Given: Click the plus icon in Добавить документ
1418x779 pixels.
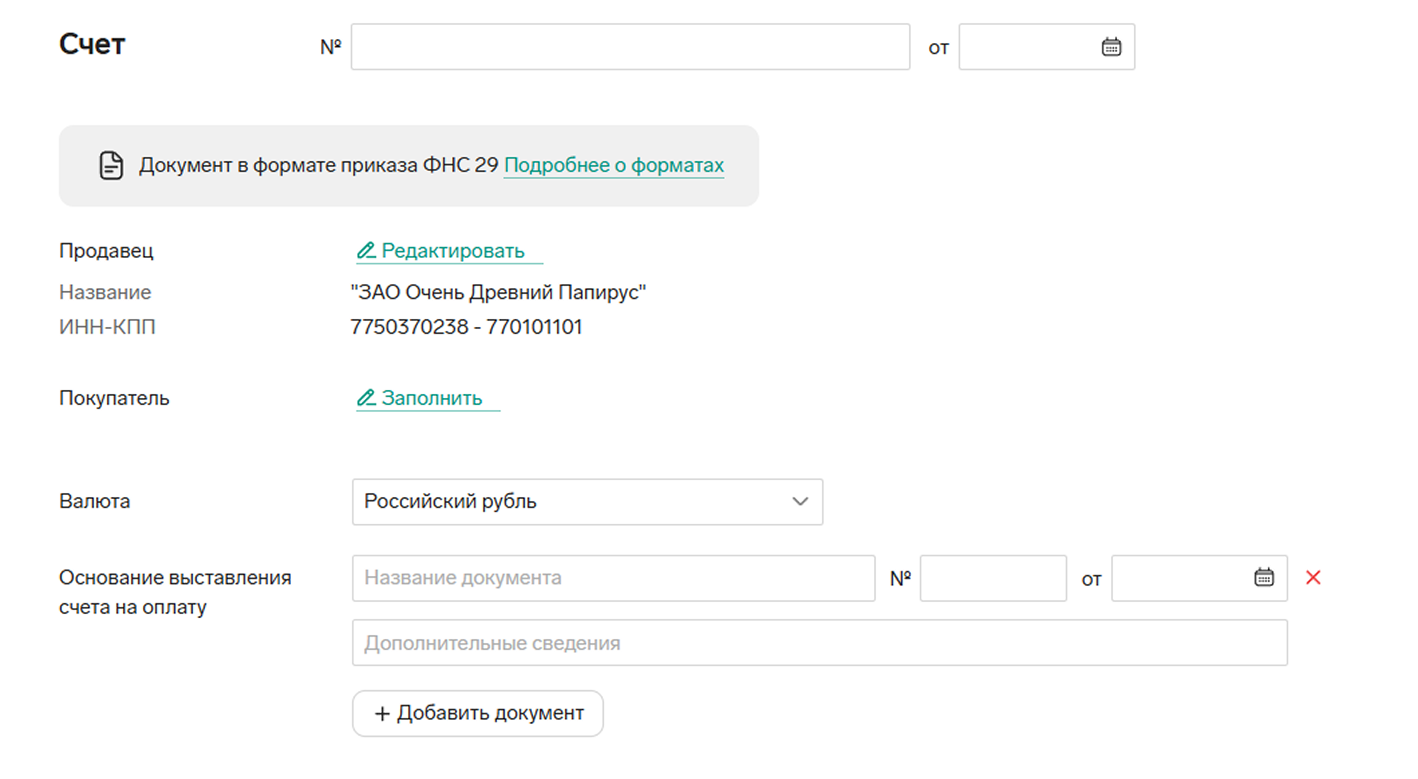Looking at the screenshot, I should click(381, 714).
